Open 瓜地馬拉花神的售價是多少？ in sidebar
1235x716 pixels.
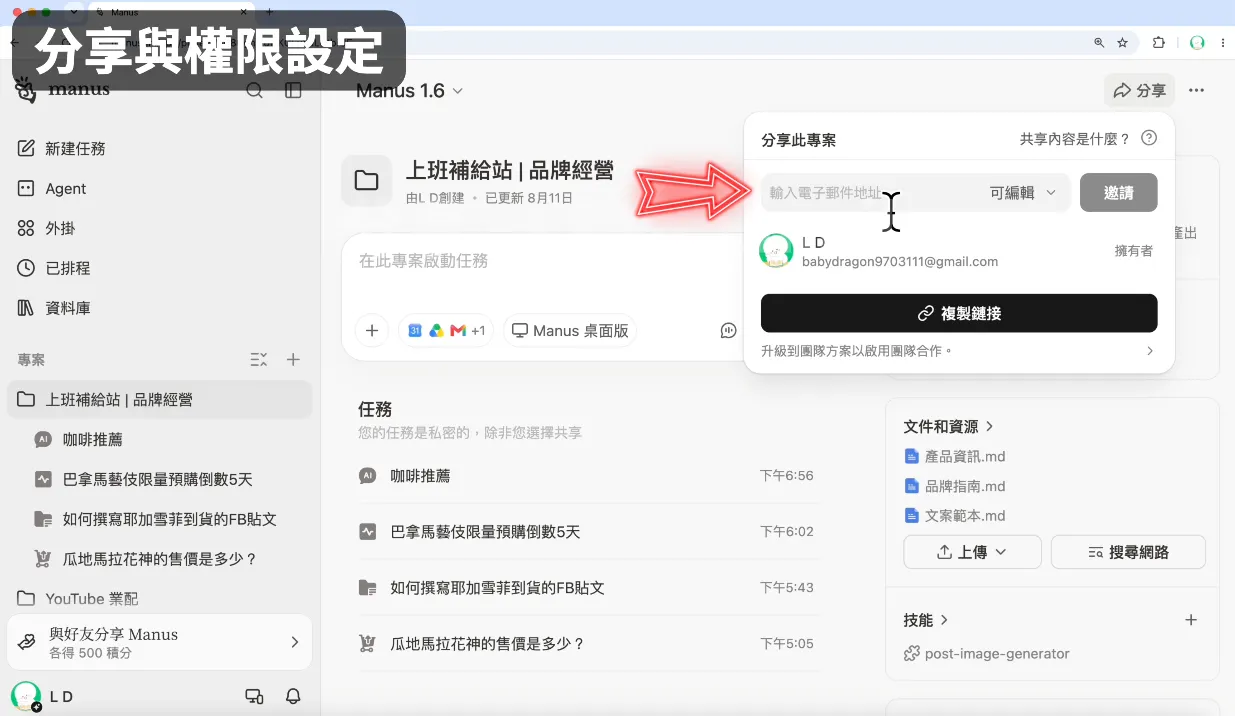click(160, 559)
